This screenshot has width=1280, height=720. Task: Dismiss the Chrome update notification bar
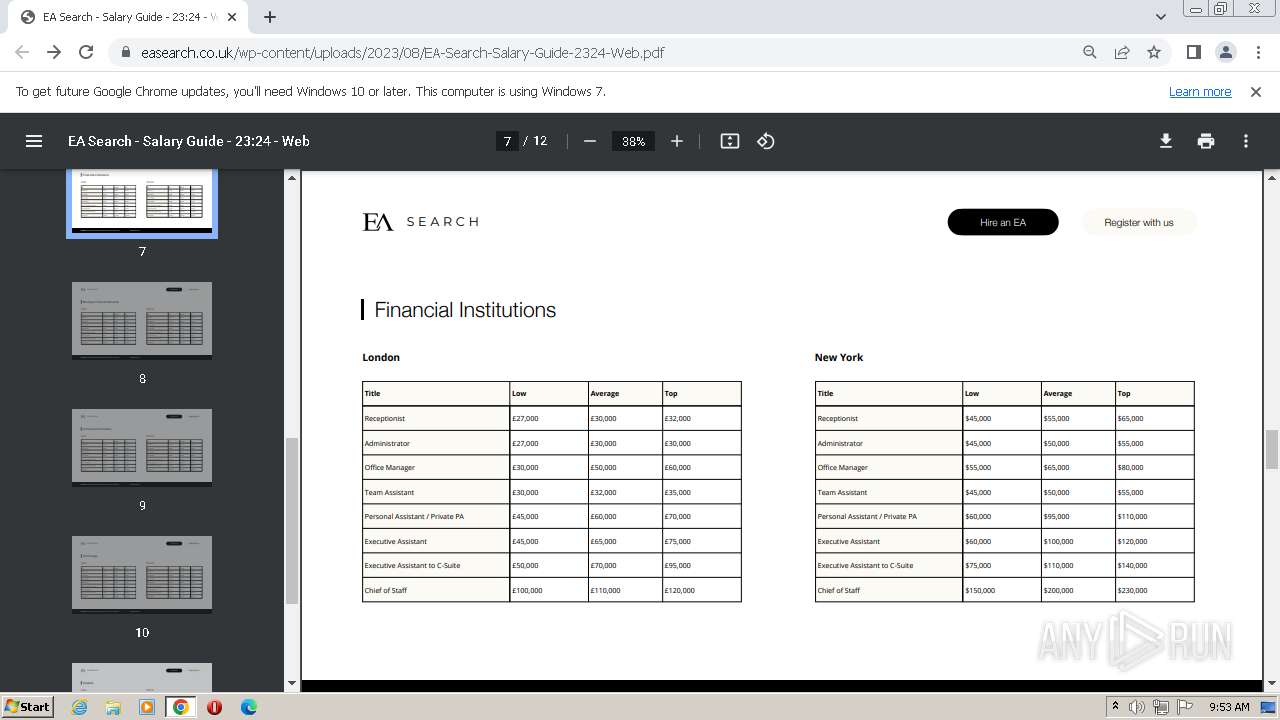1256,91
